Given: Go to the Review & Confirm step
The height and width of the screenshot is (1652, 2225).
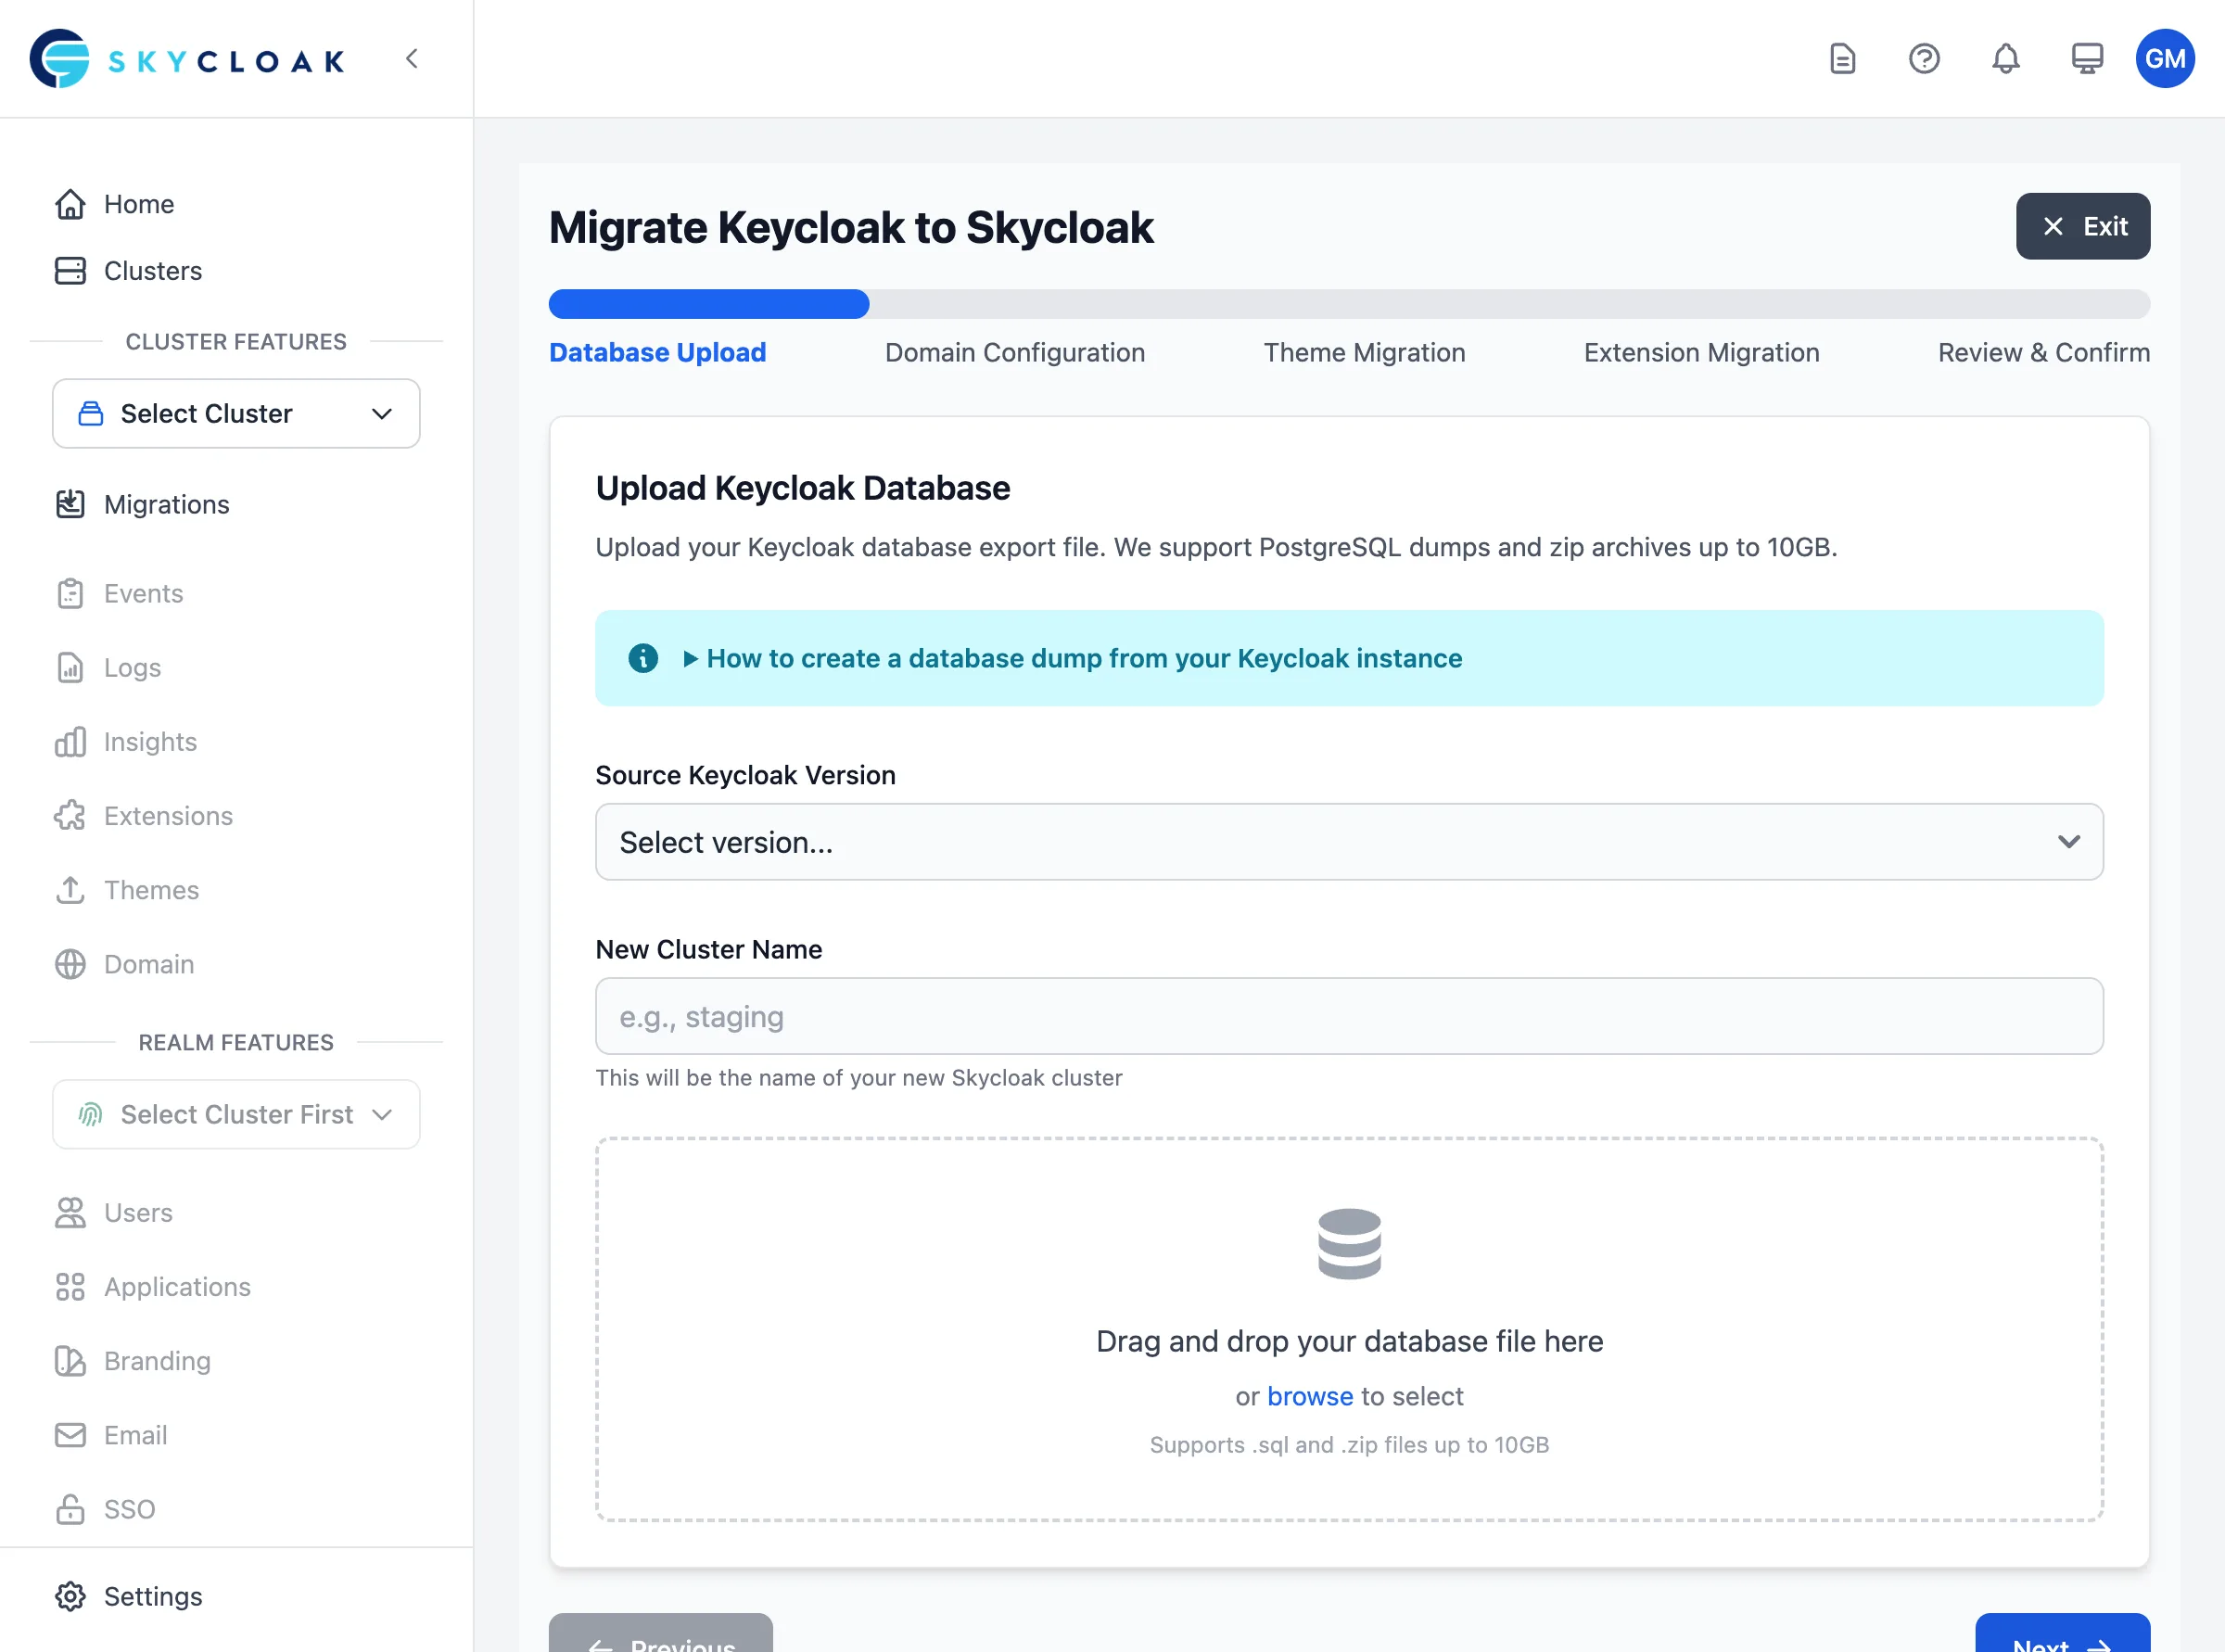Looking at the screenshot, I should pyautogui.click(x=2043, y=352).
